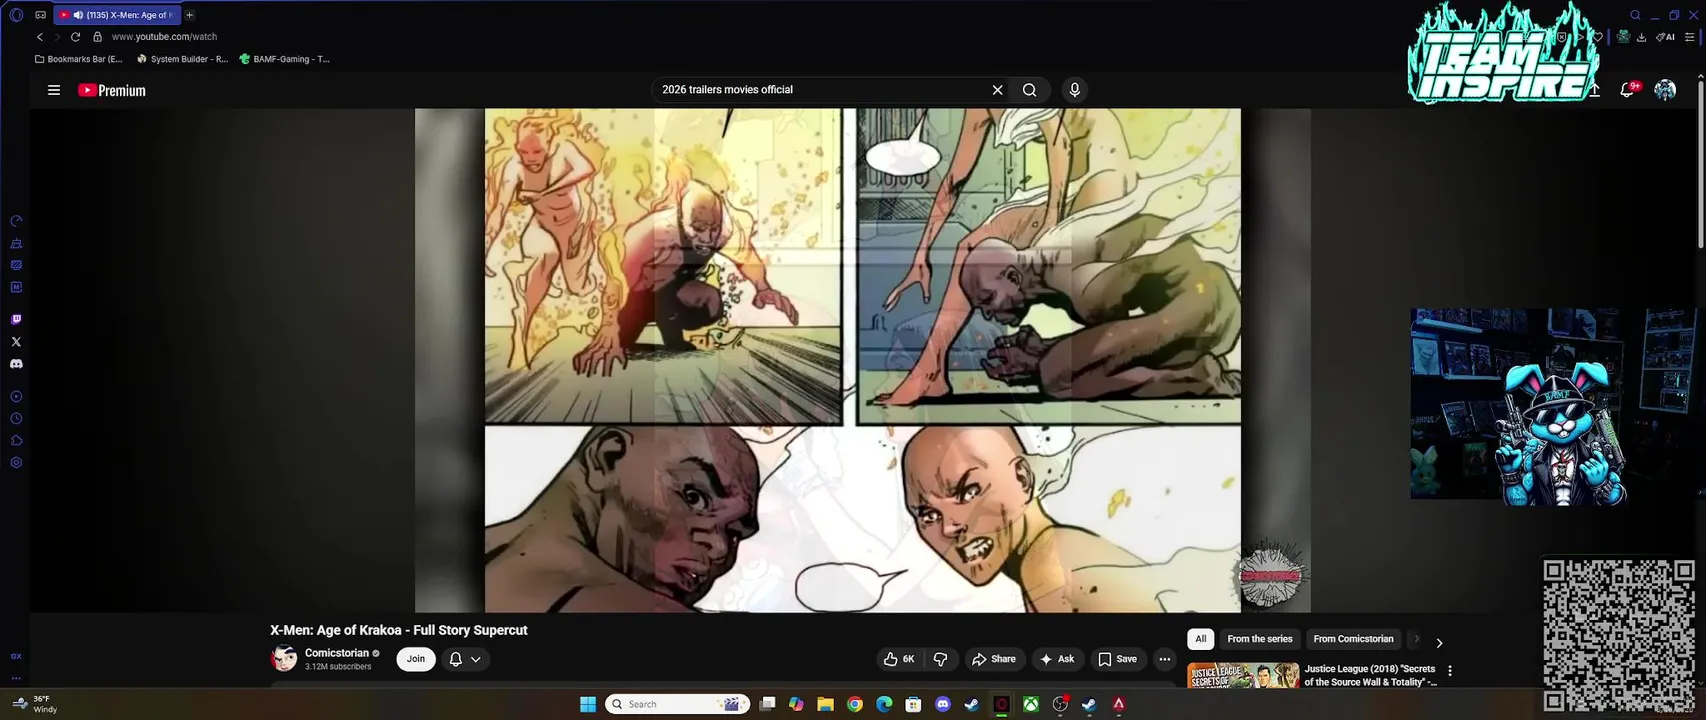Open the weather widget showing 36°F Windy
The height and width of the screenshot is (720, 1706).
35,704
